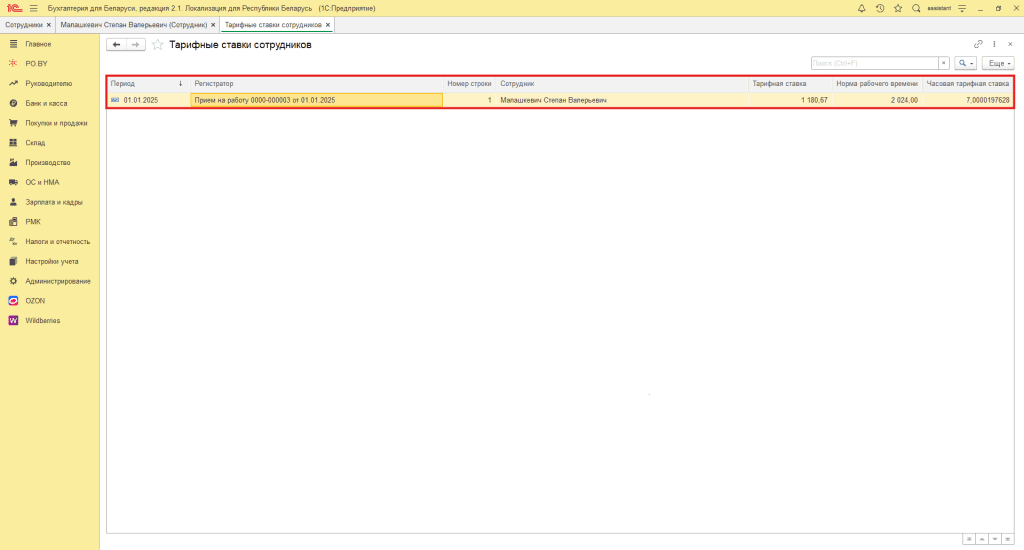Screen dimensions: 1024x550
Task: Select the 1 180,67 rate cell
Action: click(790, 100)
